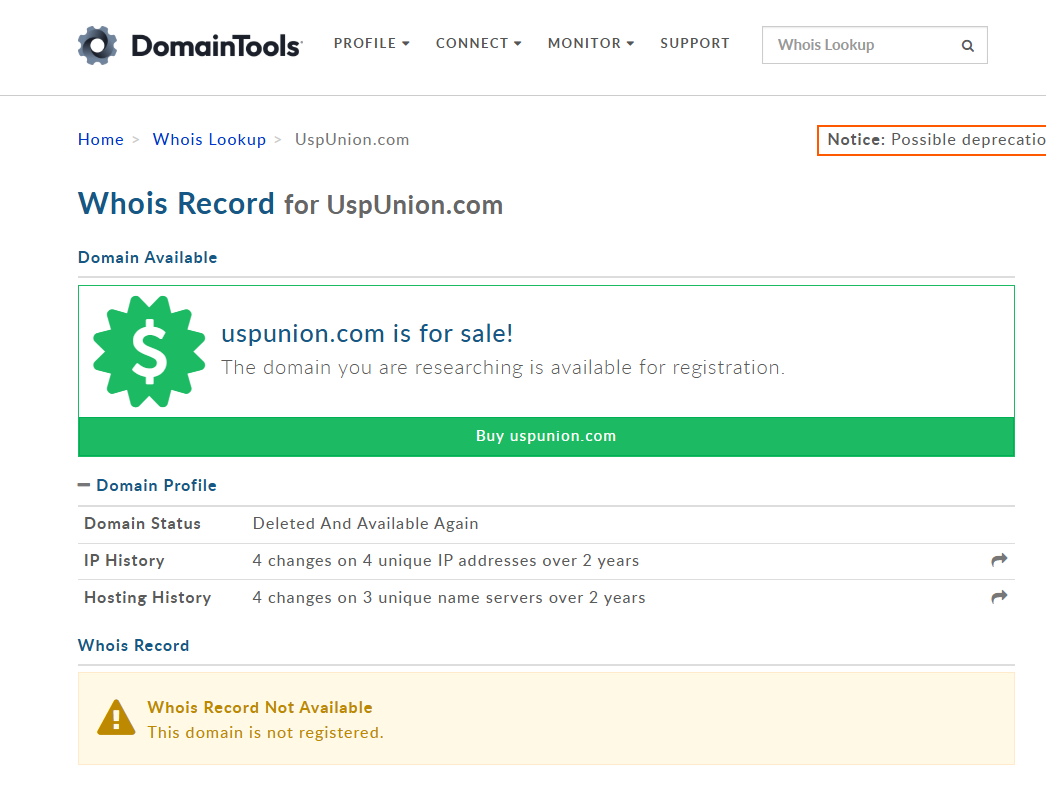Click the search magnifier icon

pos(967,45)
